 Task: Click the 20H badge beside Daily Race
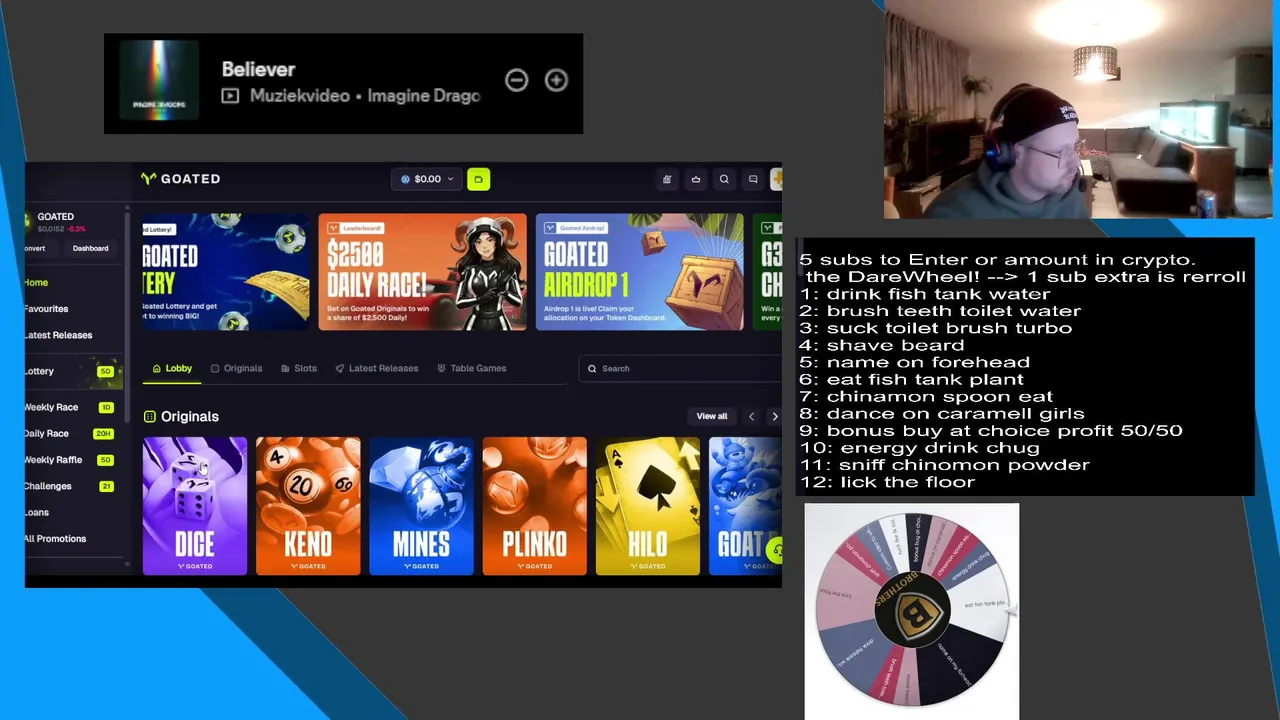102,434
